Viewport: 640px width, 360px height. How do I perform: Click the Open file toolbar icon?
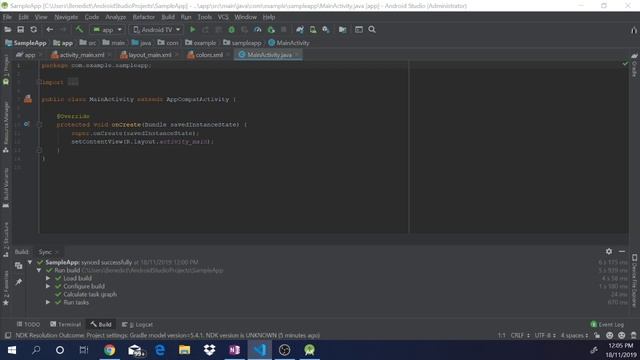point(7,29)
